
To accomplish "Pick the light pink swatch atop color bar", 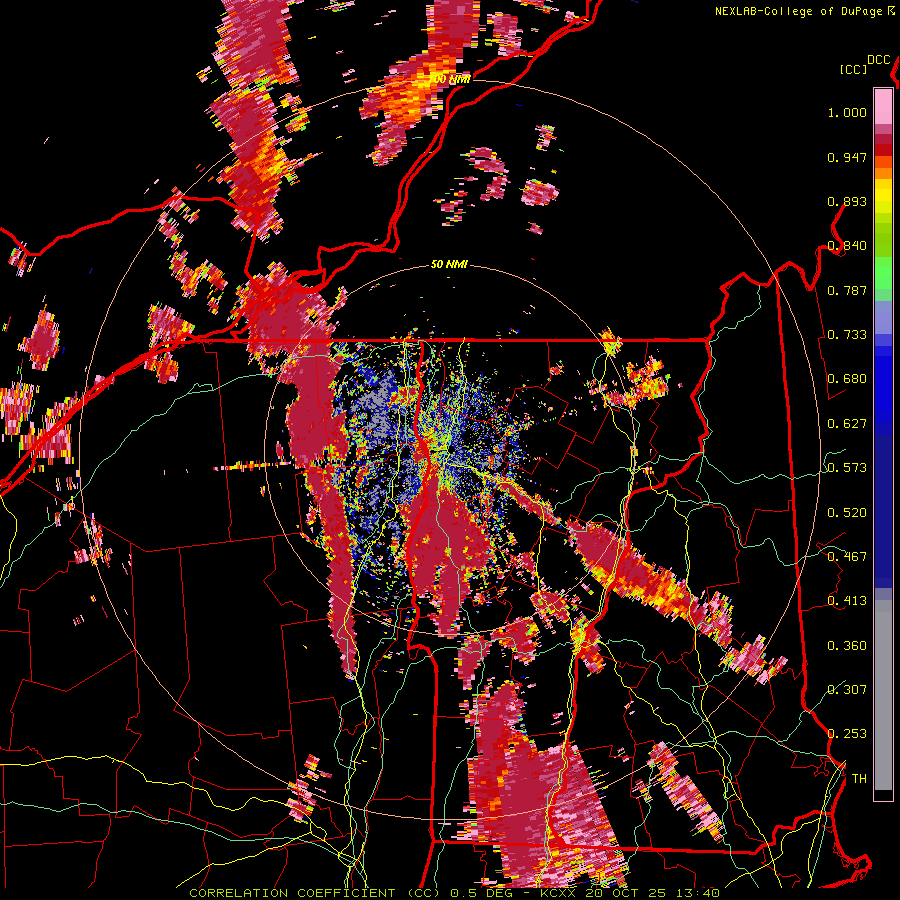I will point(883,106).
